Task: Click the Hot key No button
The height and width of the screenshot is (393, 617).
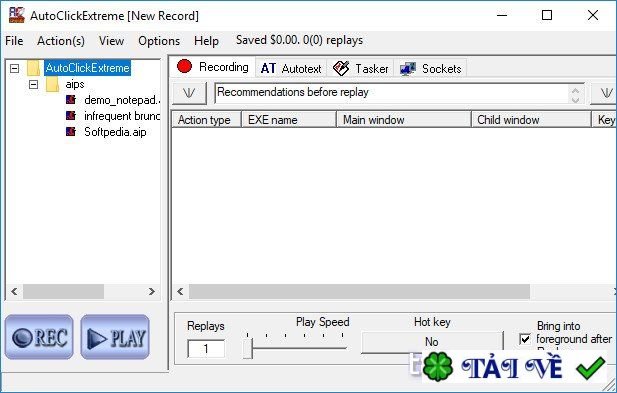Action: 432,342
